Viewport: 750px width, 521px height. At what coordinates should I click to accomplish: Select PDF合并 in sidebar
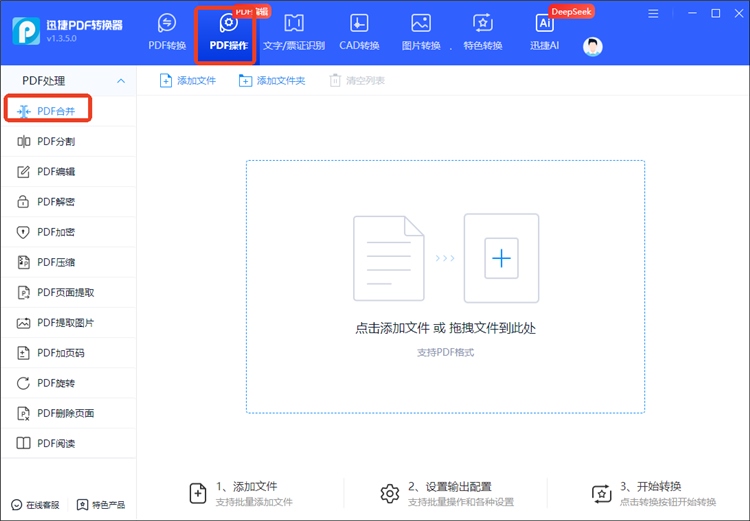(68, 111)
